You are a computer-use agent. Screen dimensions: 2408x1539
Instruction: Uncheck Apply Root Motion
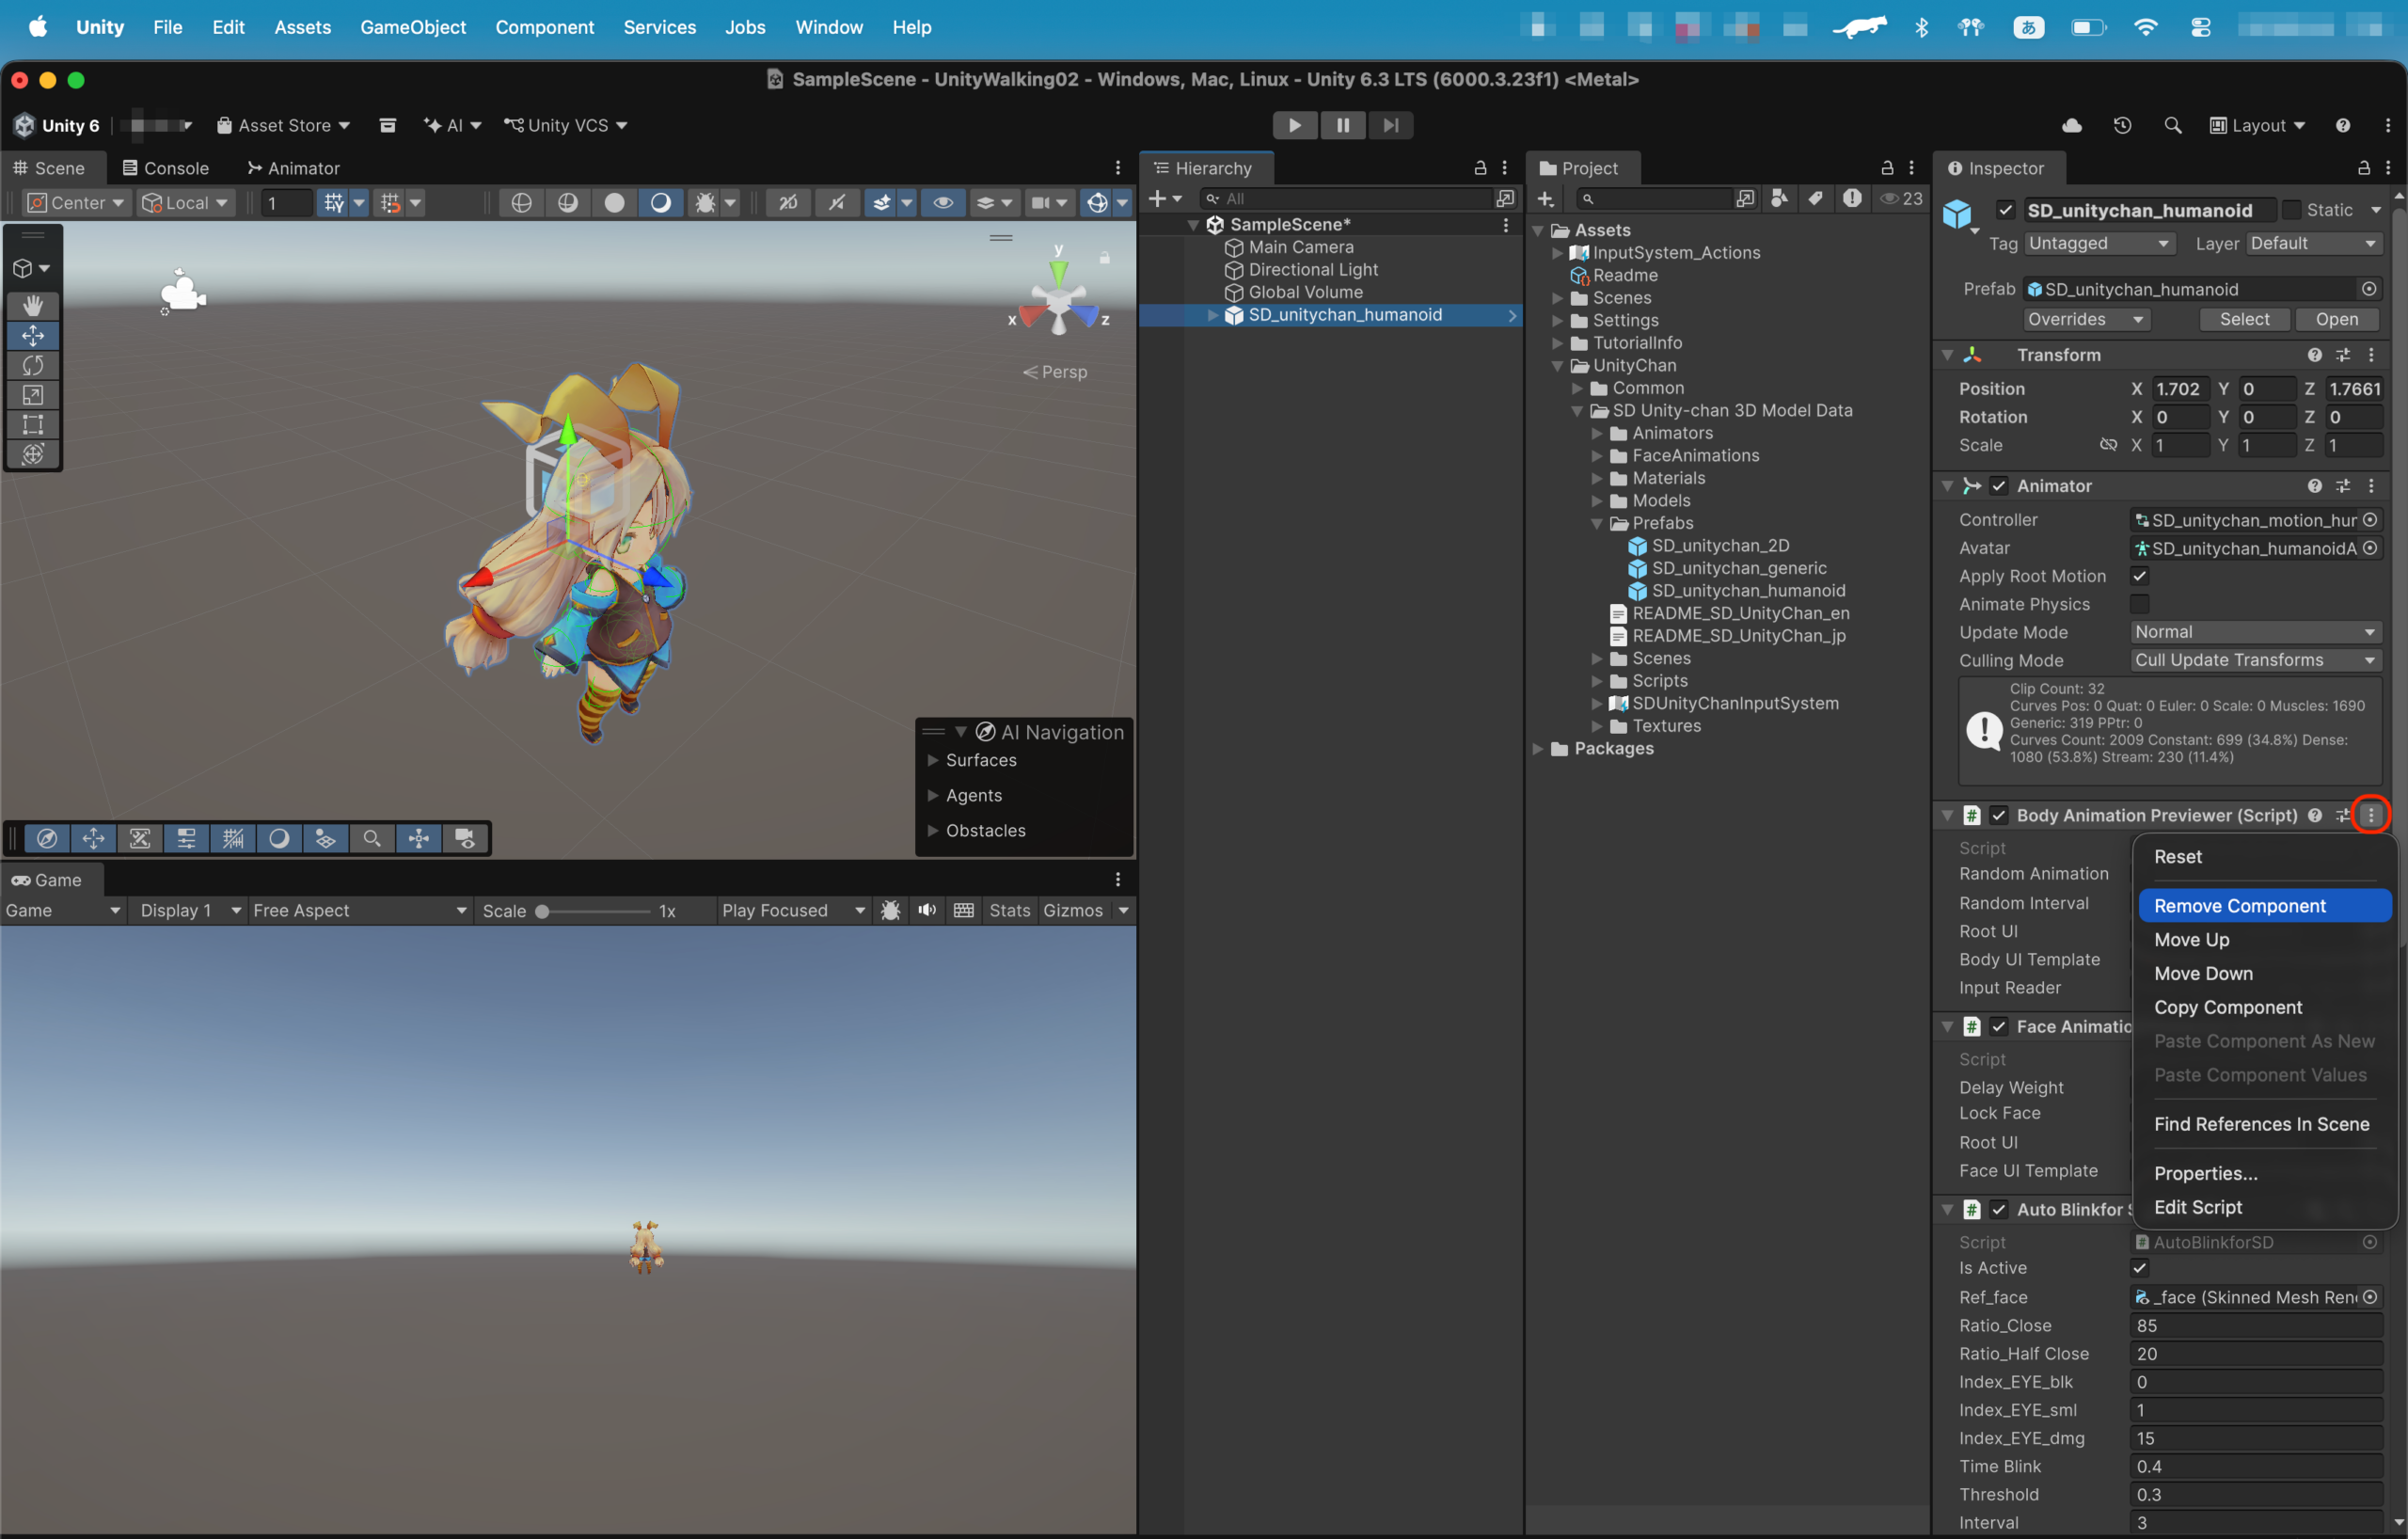(x=2139, y=576)
